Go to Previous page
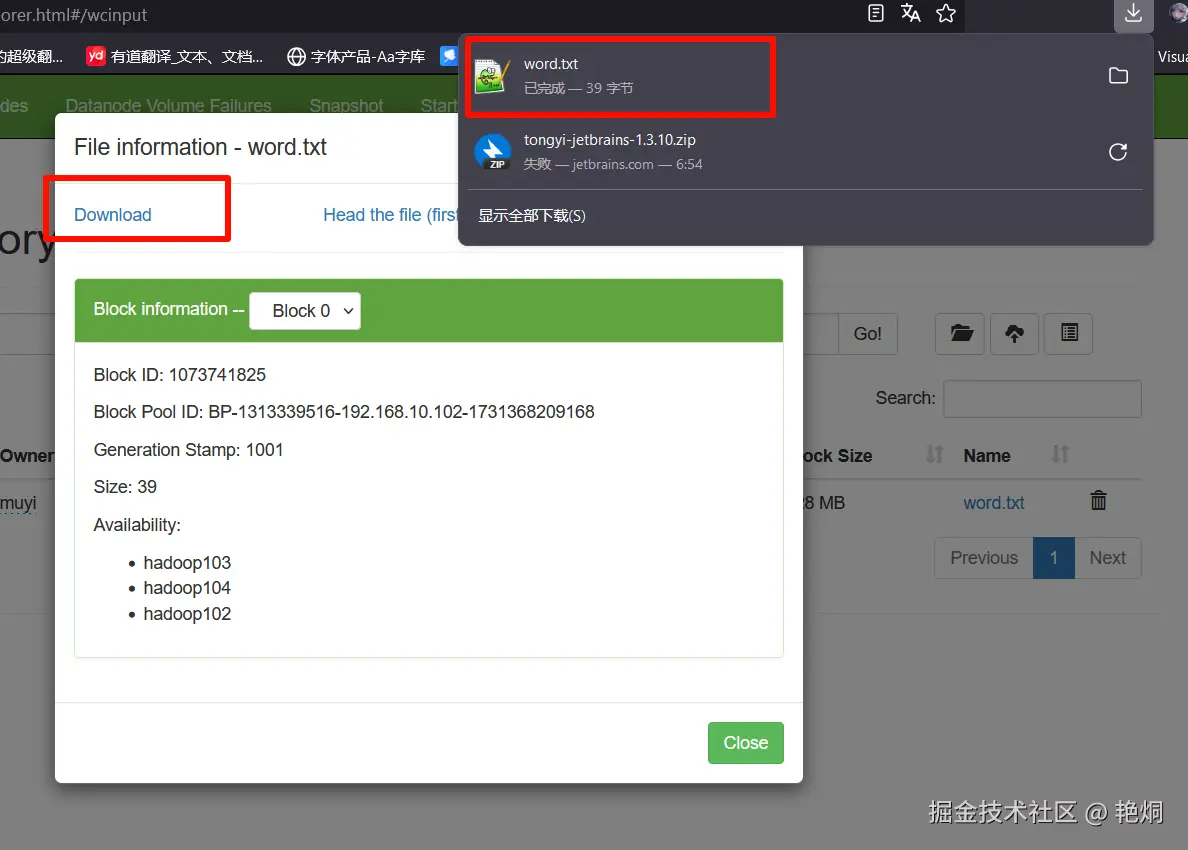1188x850 pixels. (984, 558)
